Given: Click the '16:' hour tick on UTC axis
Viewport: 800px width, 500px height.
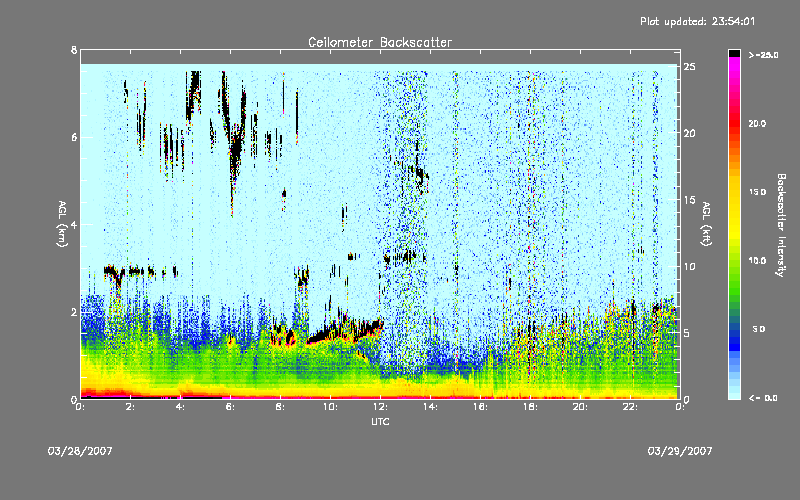Looking at the screenshot, I should coord(481,407).
